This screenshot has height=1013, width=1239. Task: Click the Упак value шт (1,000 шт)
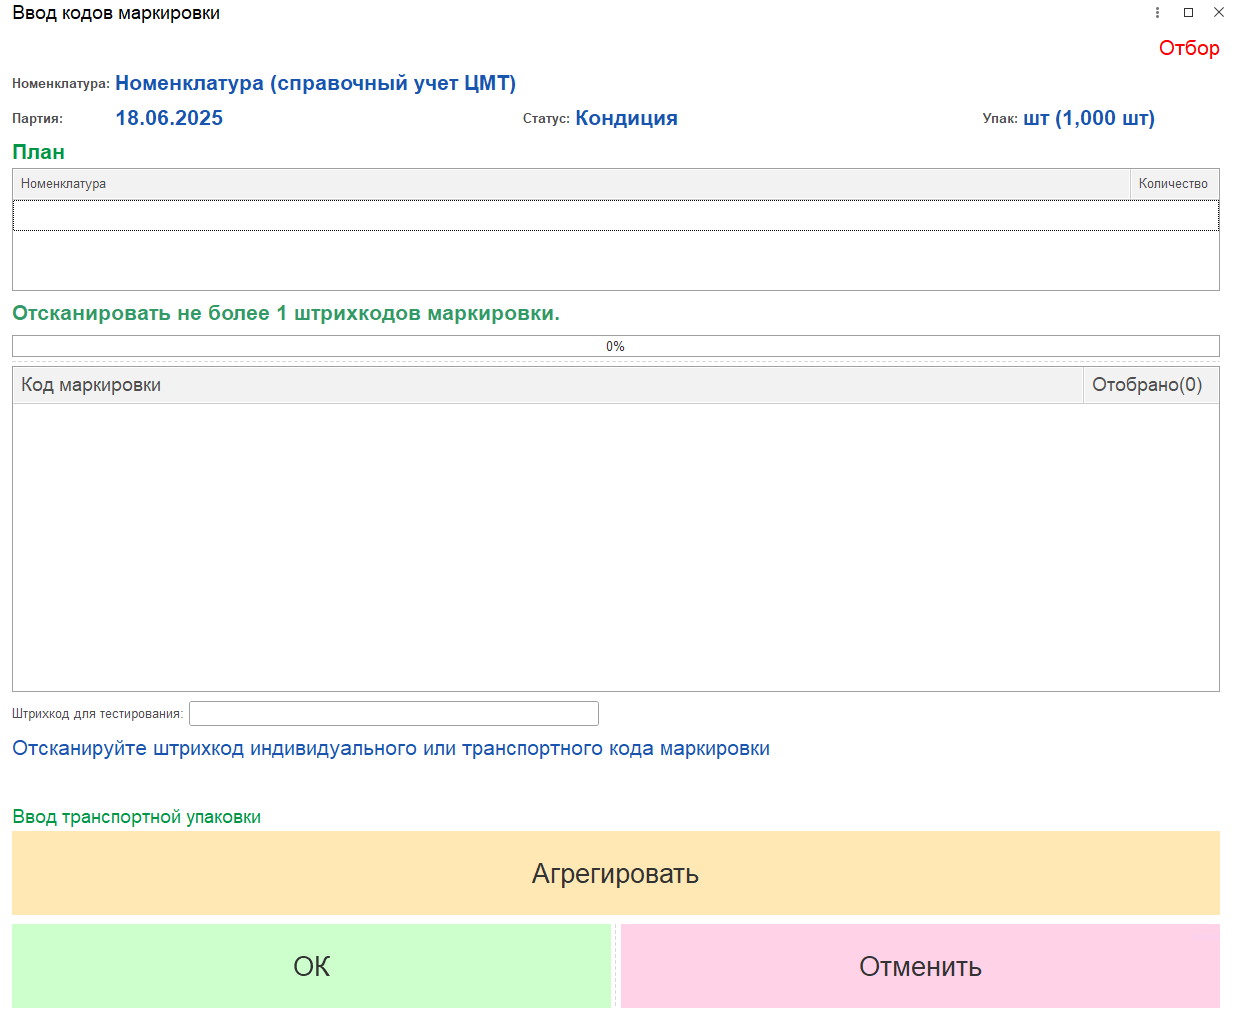point(1088,118)
